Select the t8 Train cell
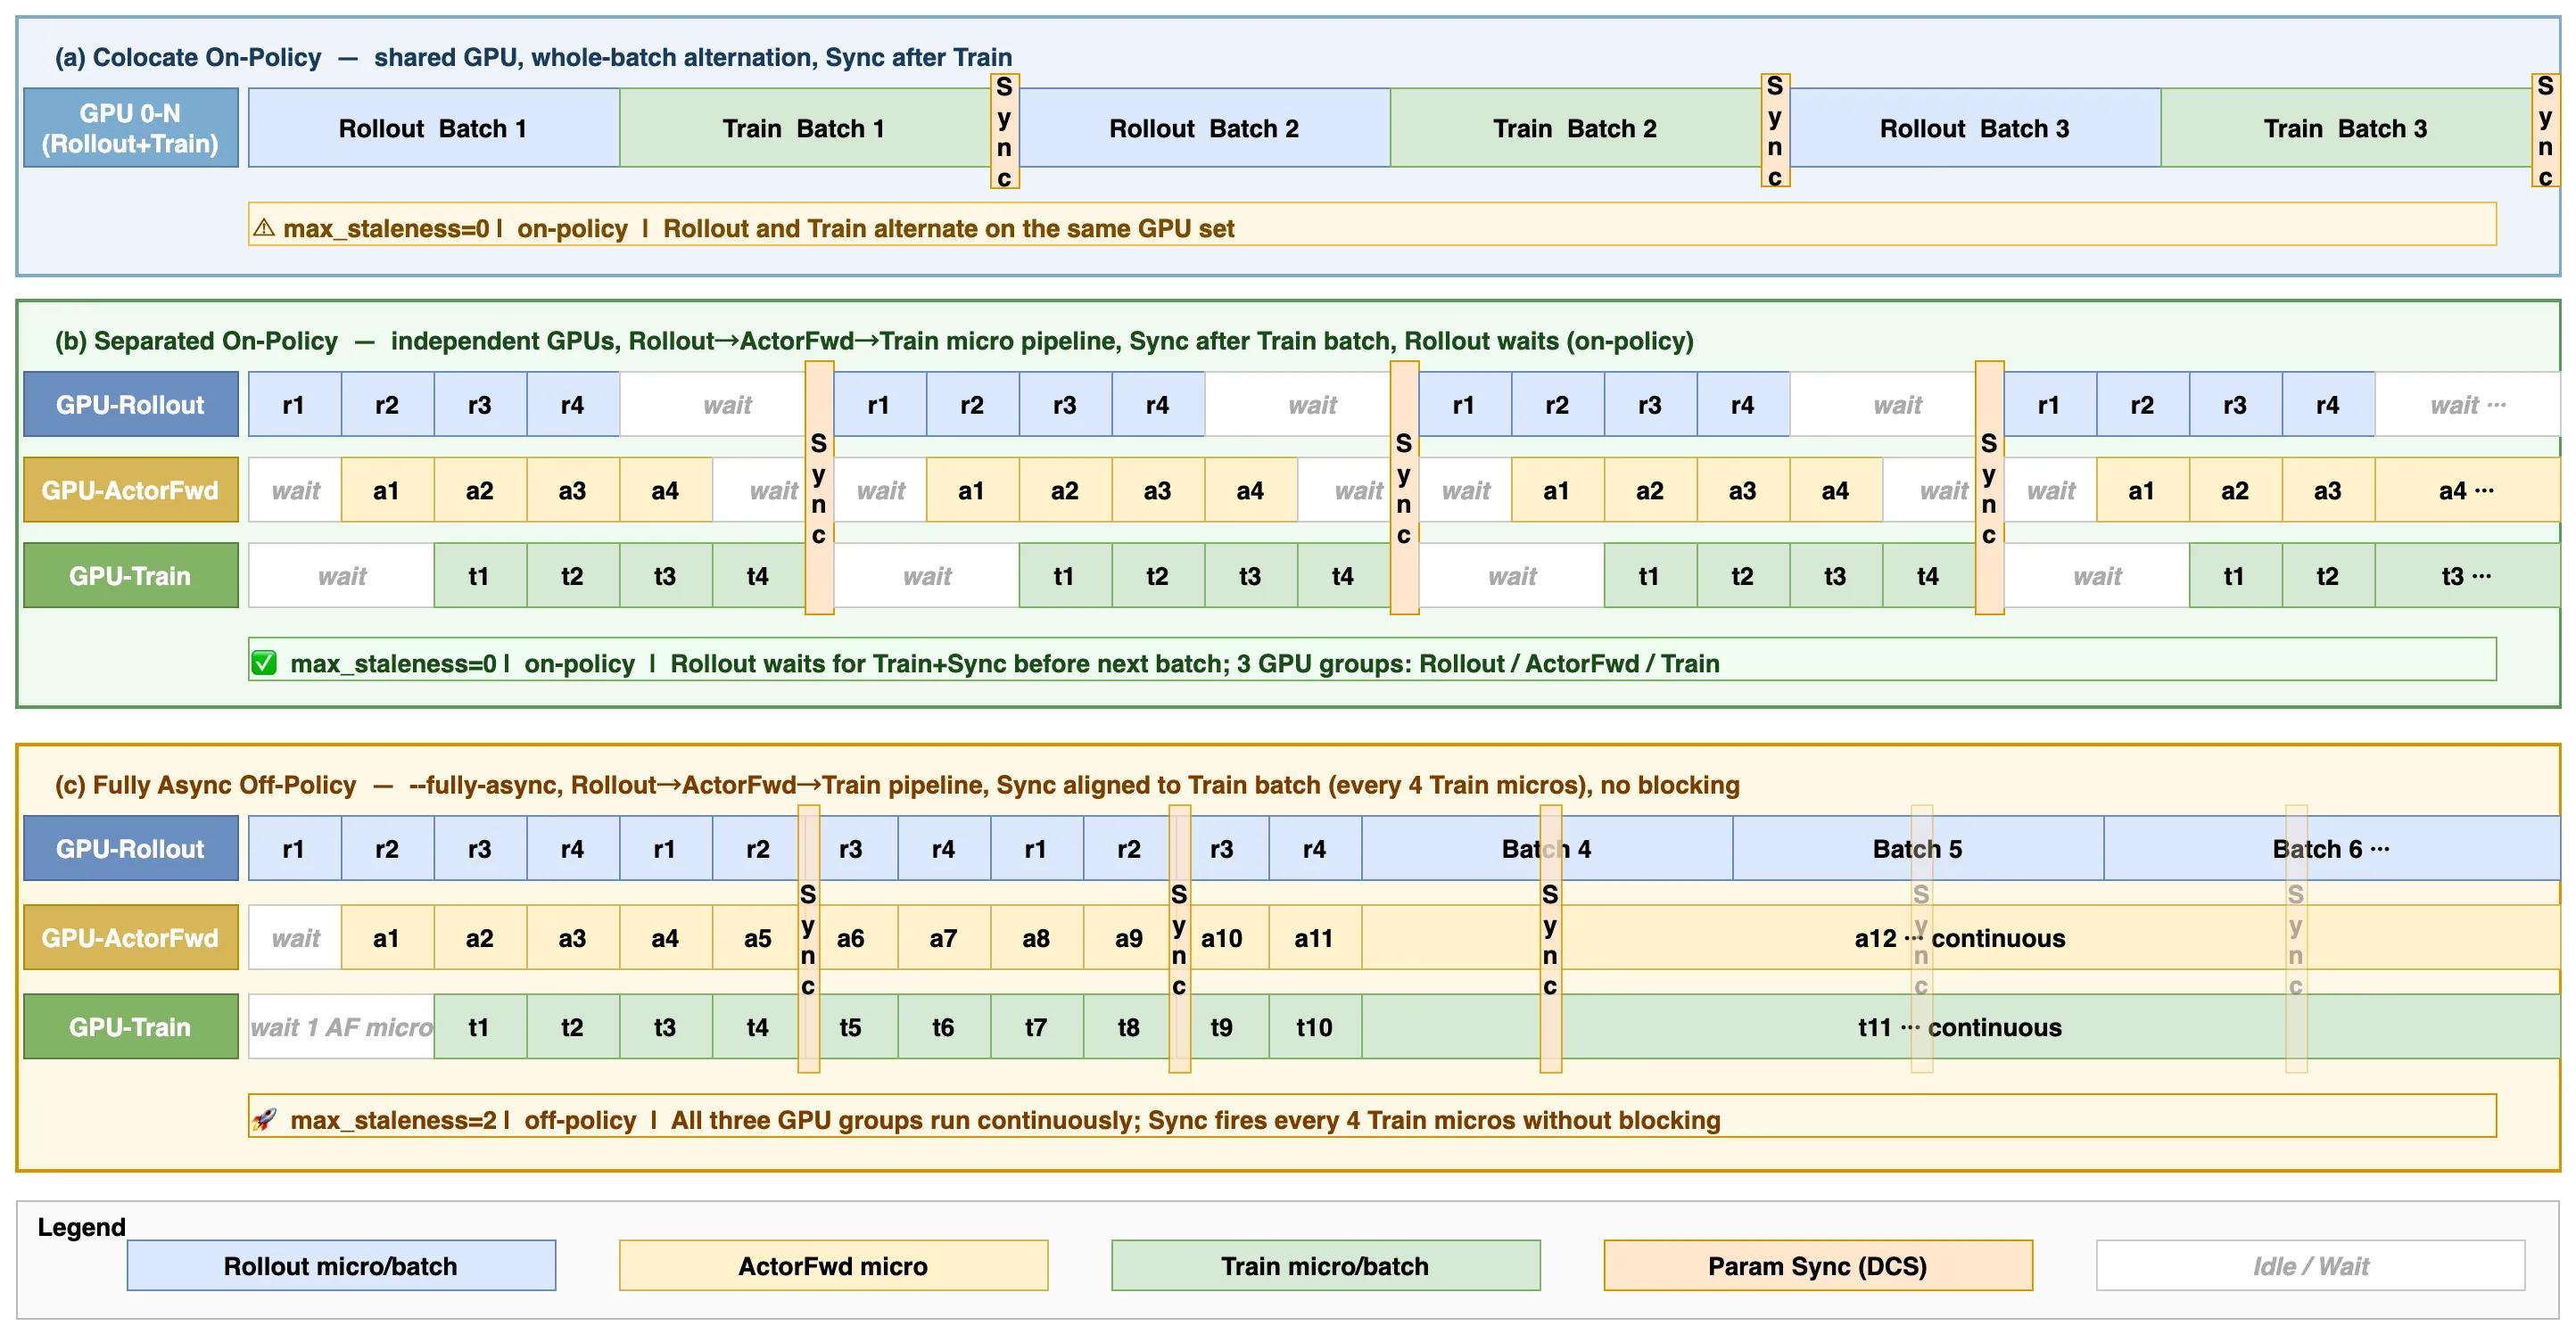 [x=1129, y=1026]
